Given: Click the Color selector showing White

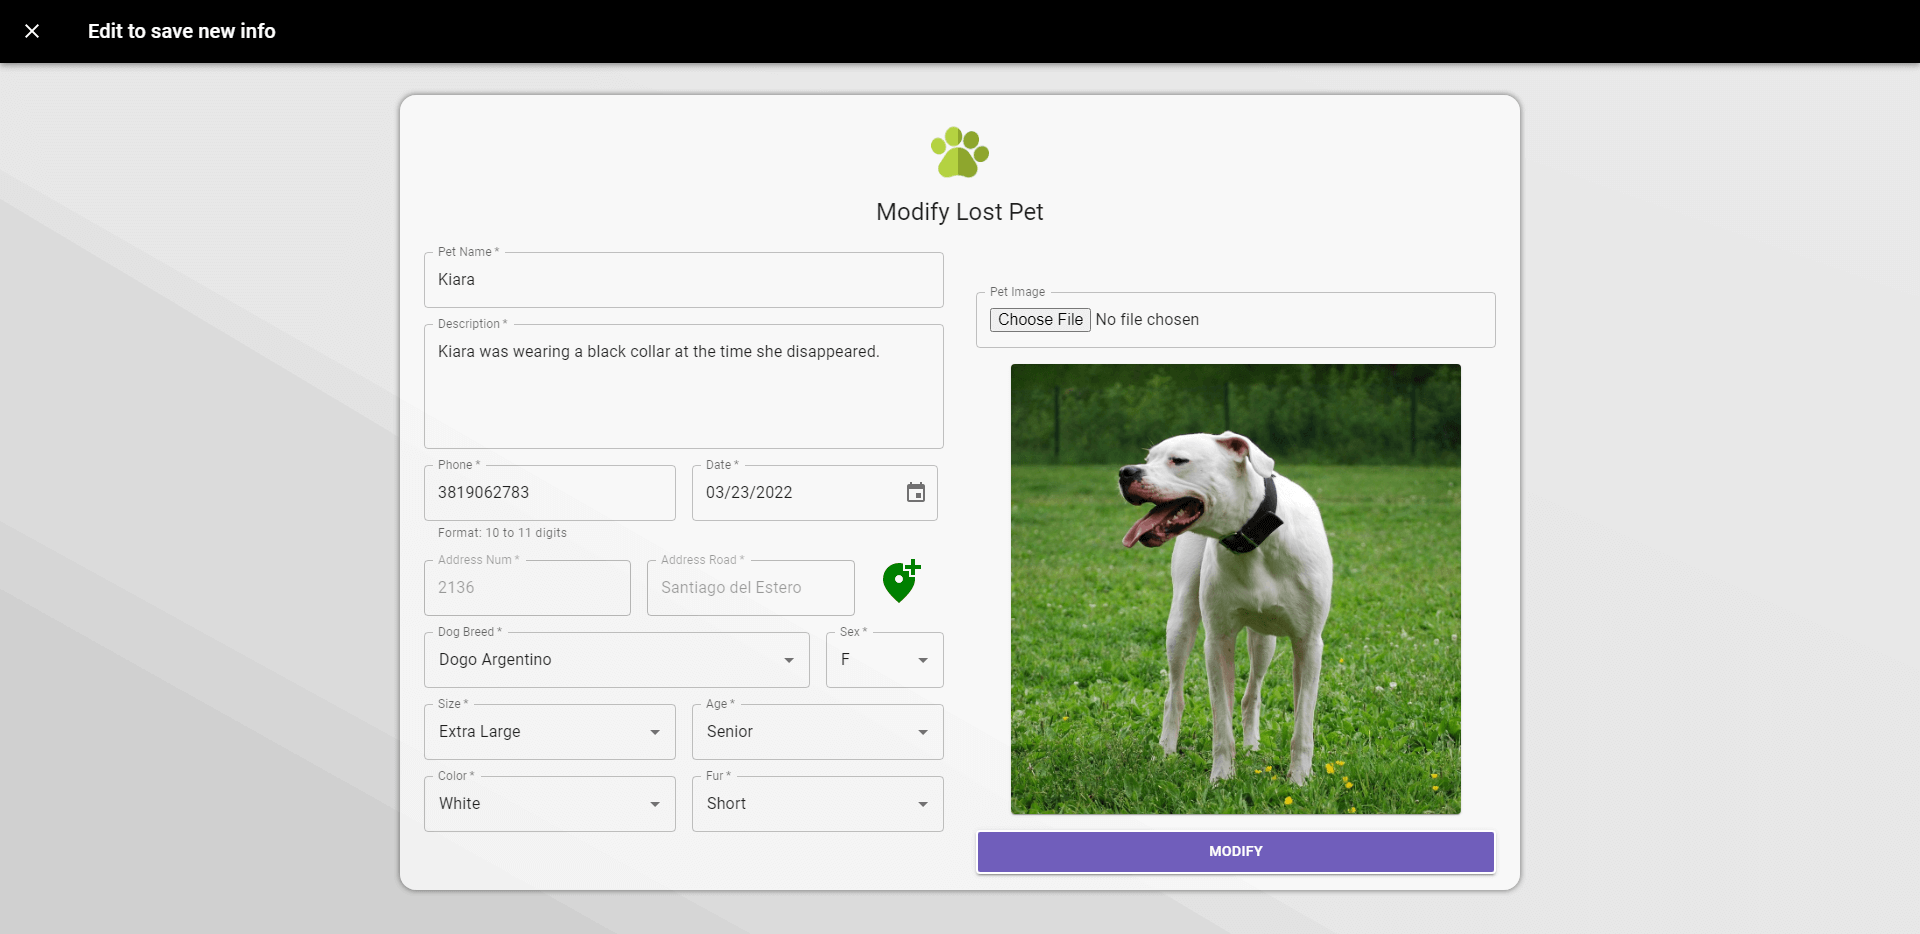Looking at the screenshot, I should 549,803.
